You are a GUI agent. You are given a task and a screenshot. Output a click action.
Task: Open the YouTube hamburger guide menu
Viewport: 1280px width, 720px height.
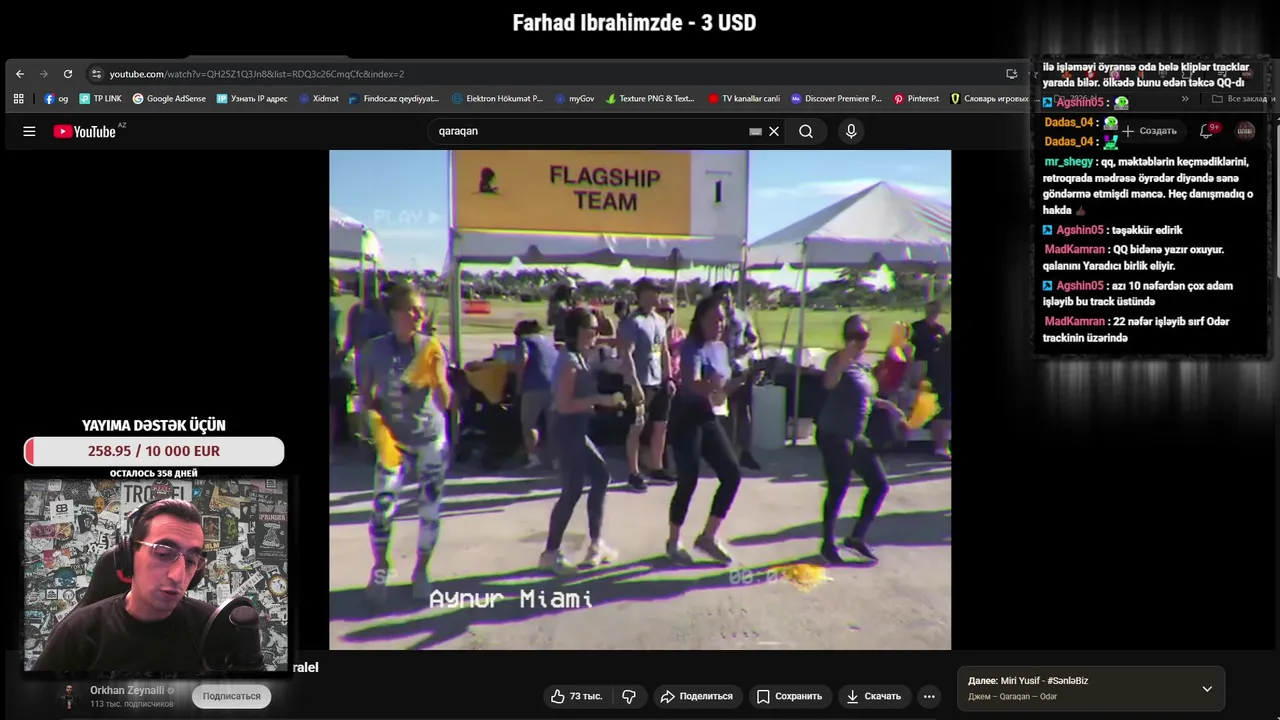(x=29, y=131)
